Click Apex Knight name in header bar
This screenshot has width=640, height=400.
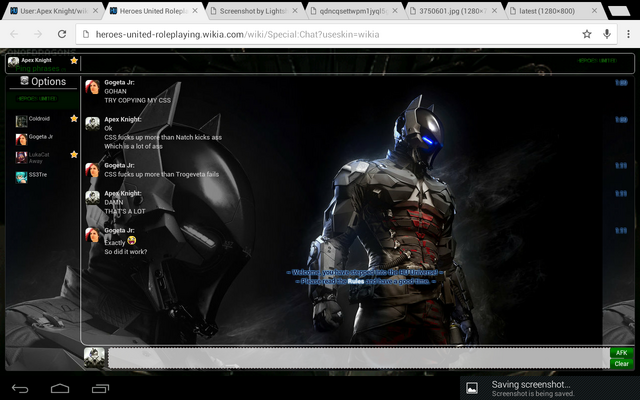[36, 60]
